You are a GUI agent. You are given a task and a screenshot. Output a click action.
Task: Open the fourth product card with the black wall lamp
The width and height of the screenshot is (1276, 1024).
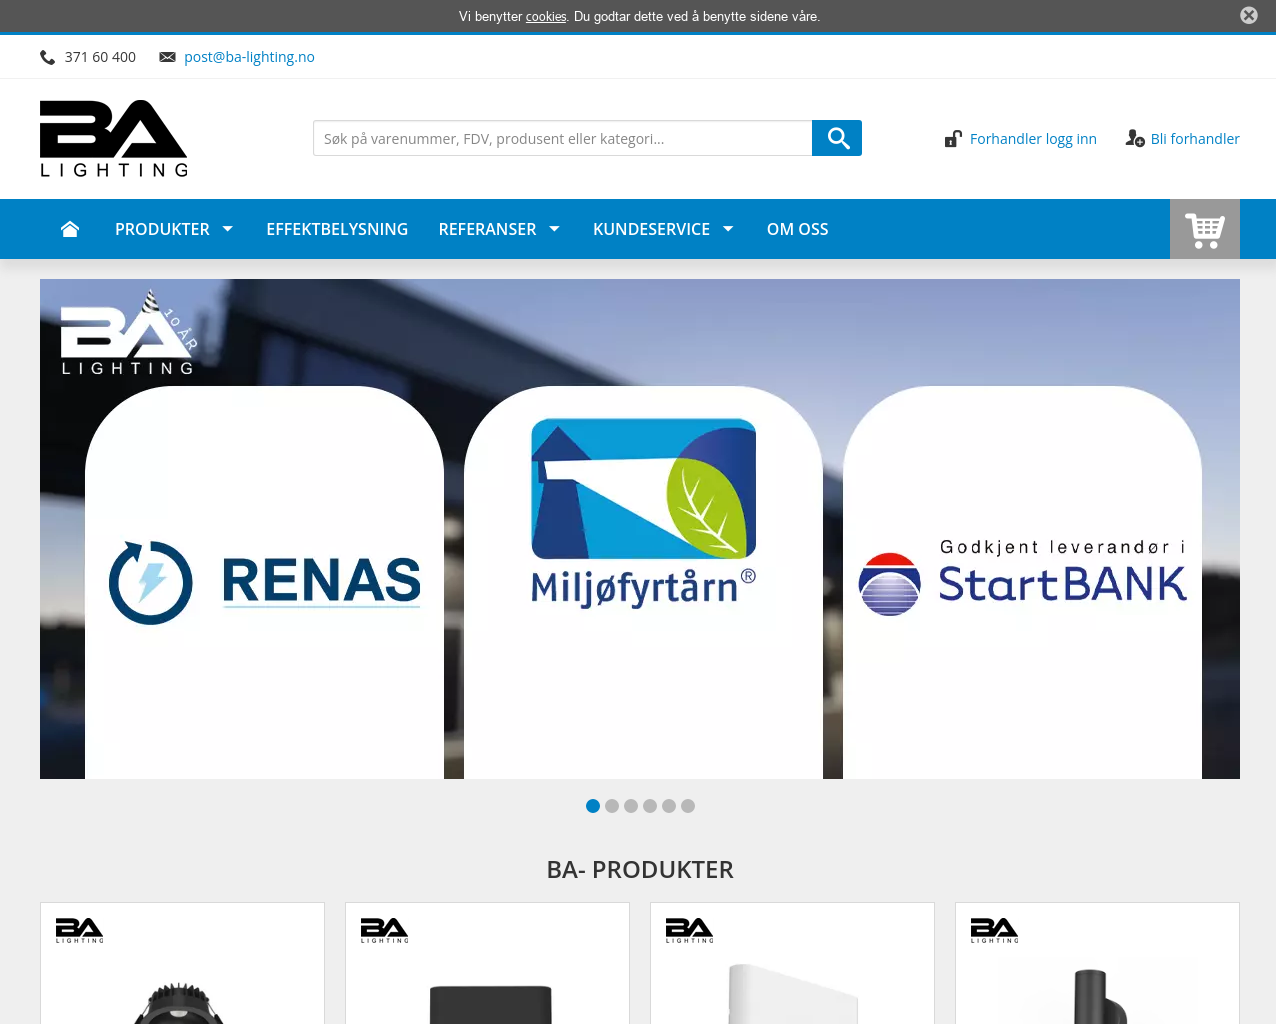tap(1097, 963)
